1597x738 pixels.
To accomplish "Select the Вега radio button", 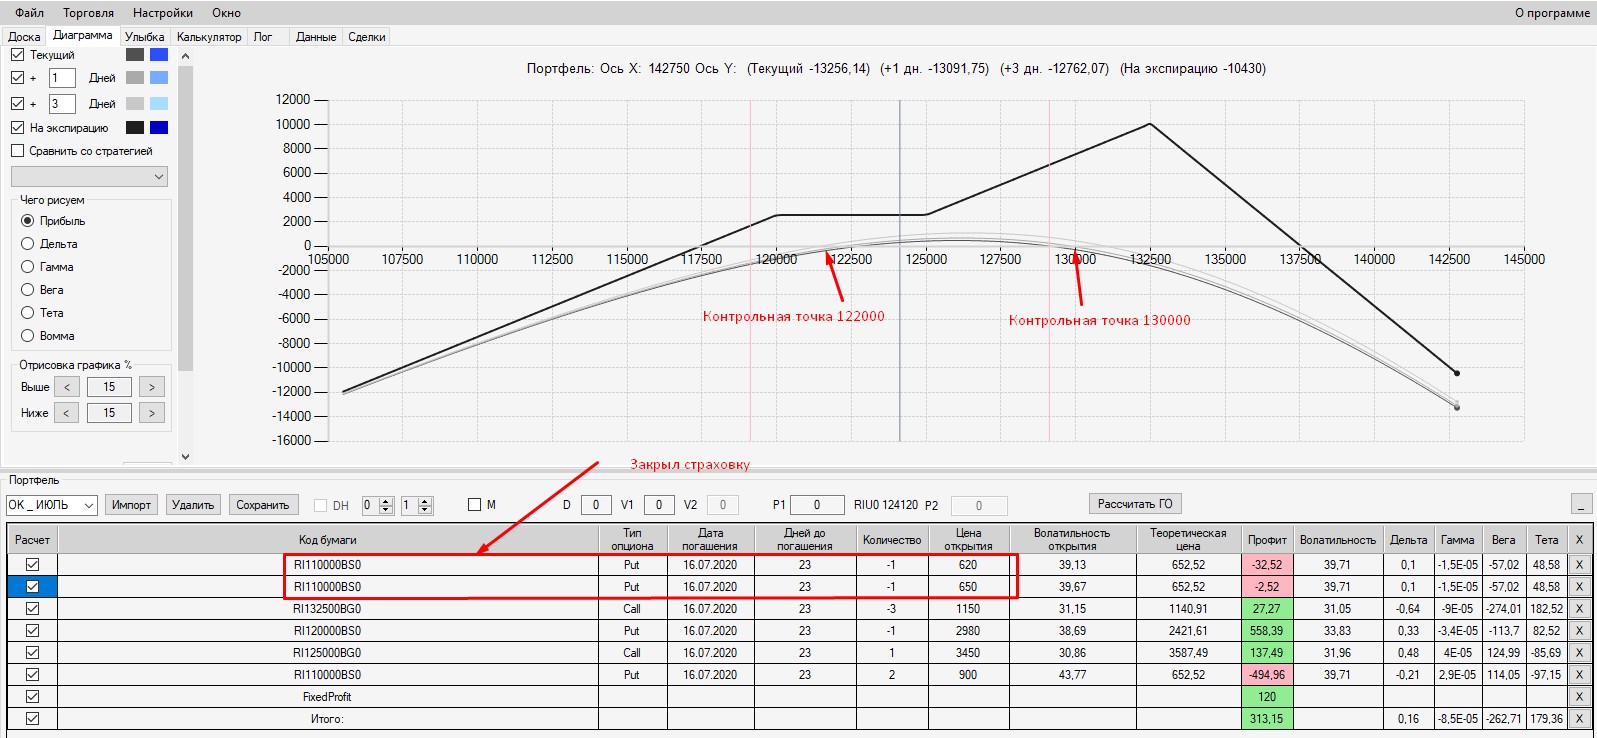I will (28, 290).
